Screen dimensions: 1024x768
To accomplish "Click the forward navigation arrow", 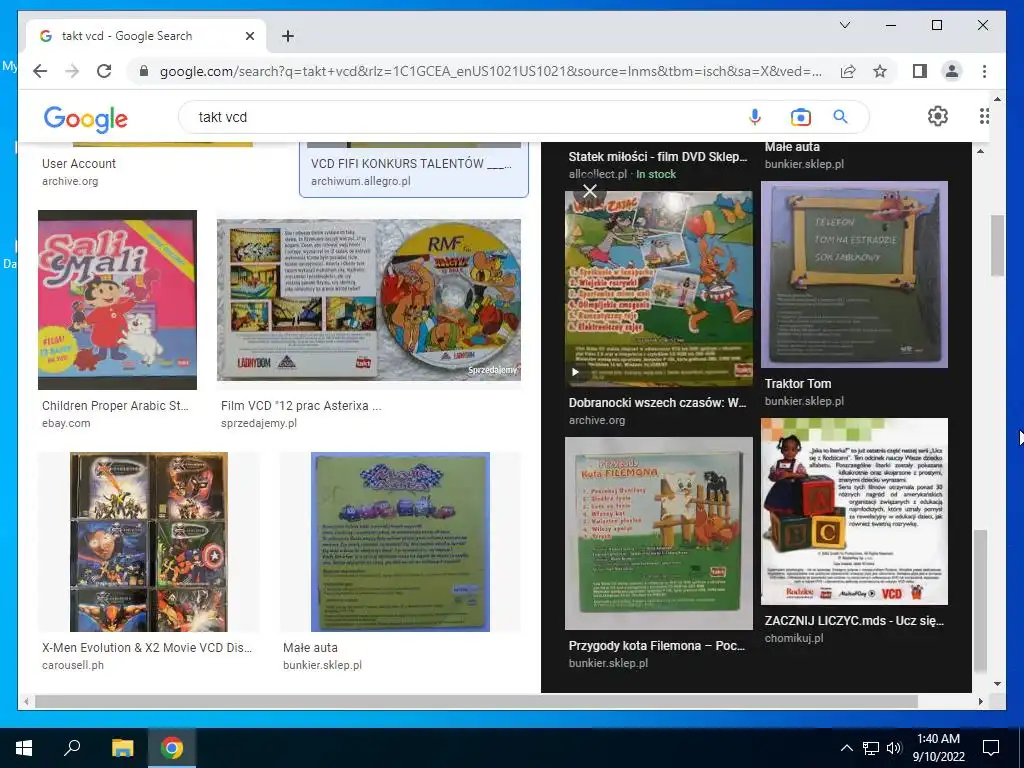I will (x=72, y=71).
